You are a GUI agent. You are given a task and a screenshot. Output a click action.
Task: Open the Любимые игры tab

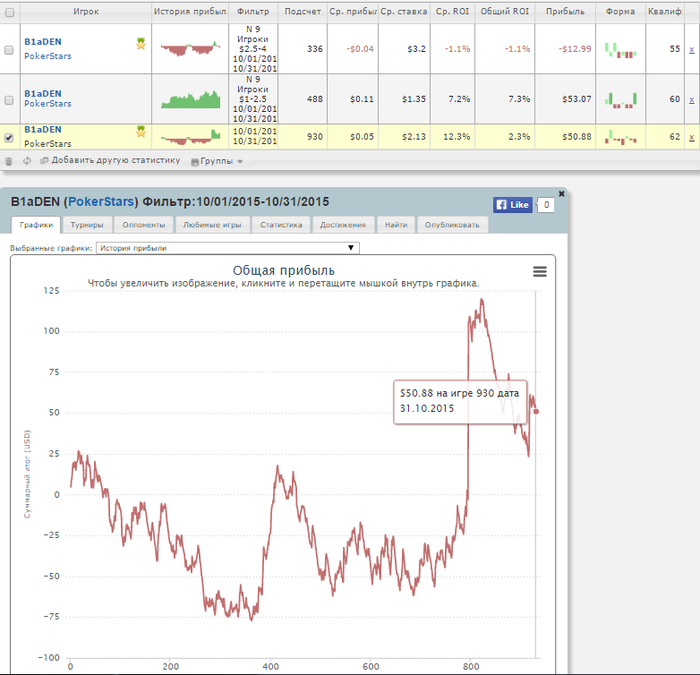pos(212,225)
